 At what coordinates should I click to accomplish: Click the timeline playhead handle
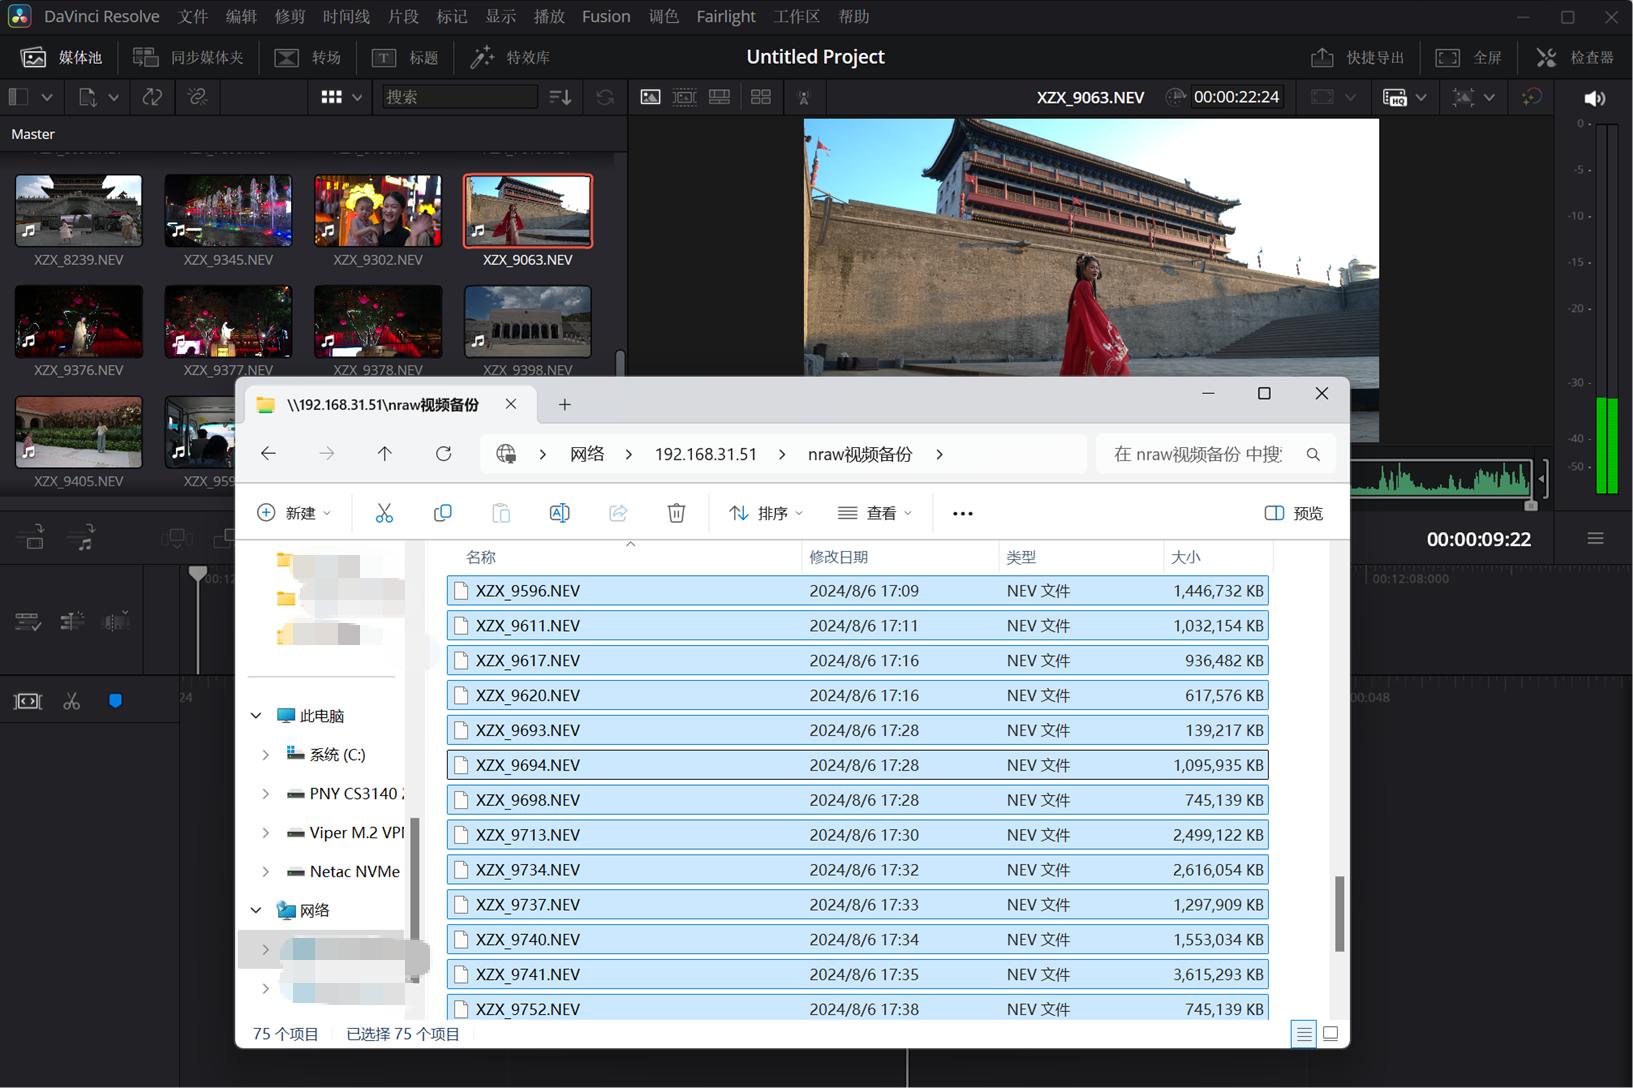[x=198, y=574]
